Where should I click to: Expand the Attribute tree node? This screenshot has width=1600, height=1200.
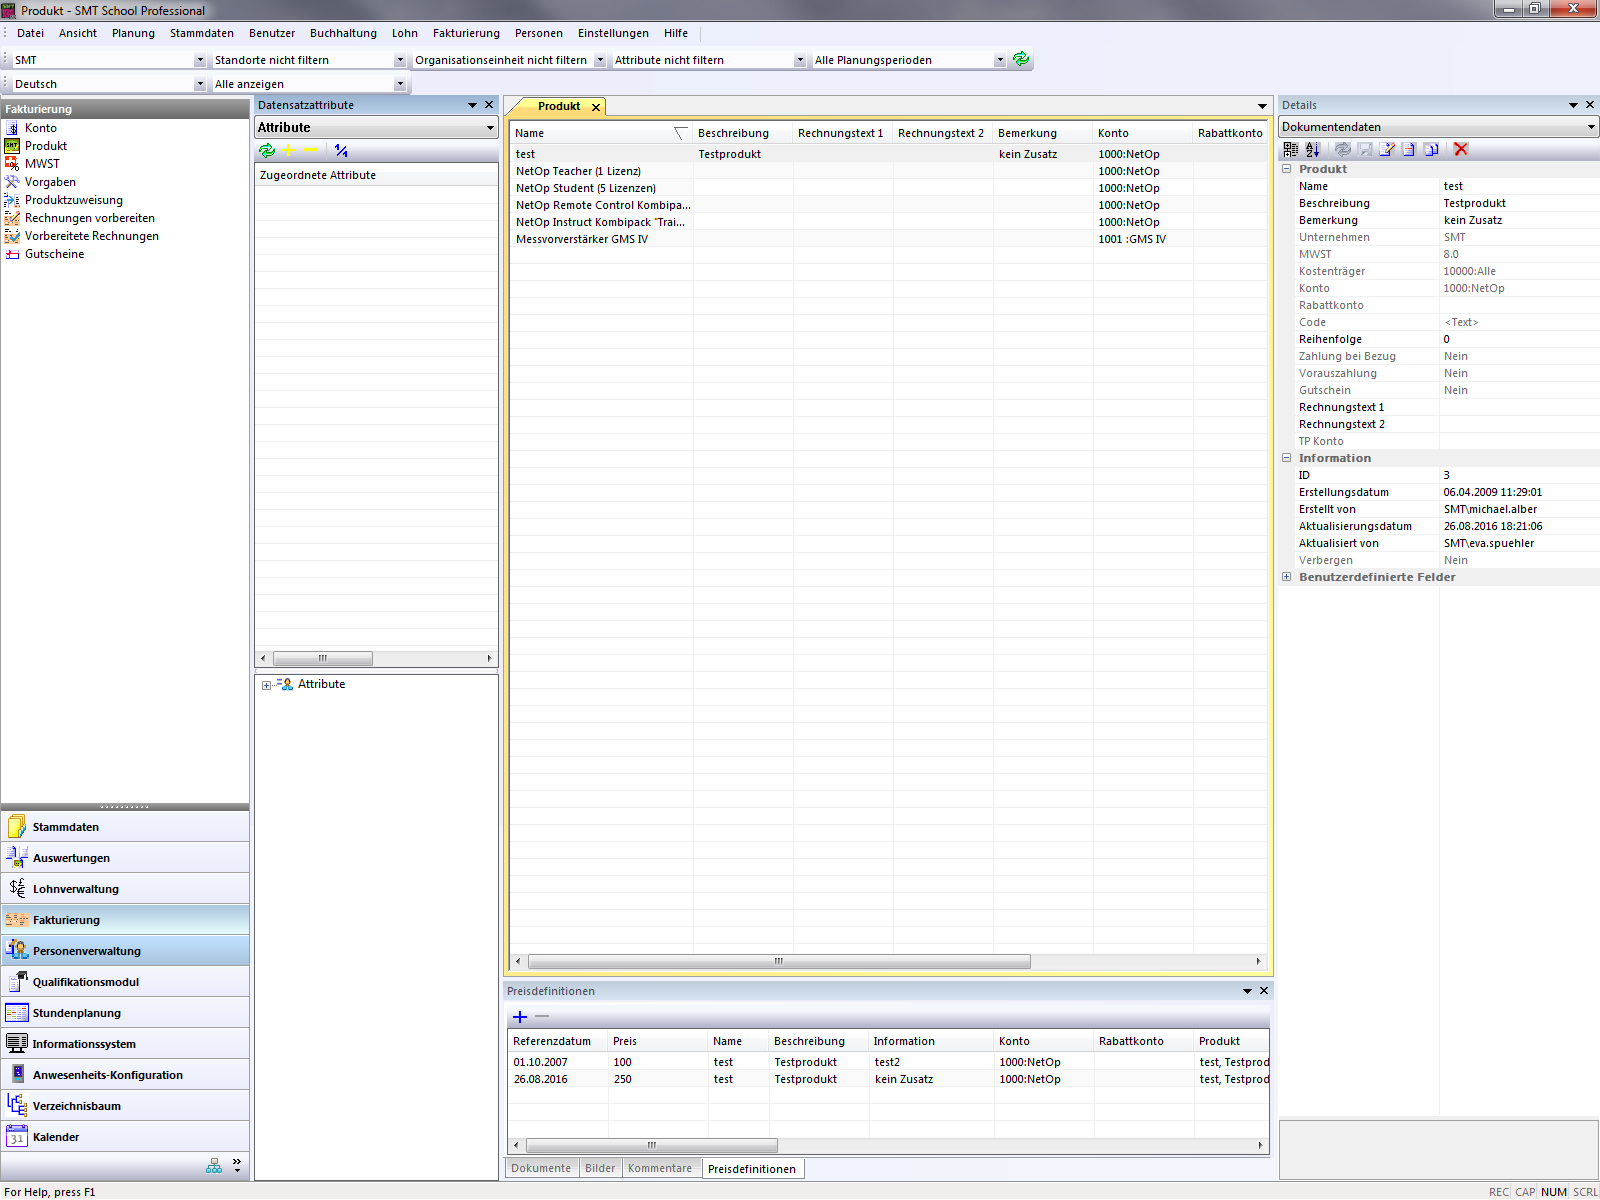[x=266, y=685]
